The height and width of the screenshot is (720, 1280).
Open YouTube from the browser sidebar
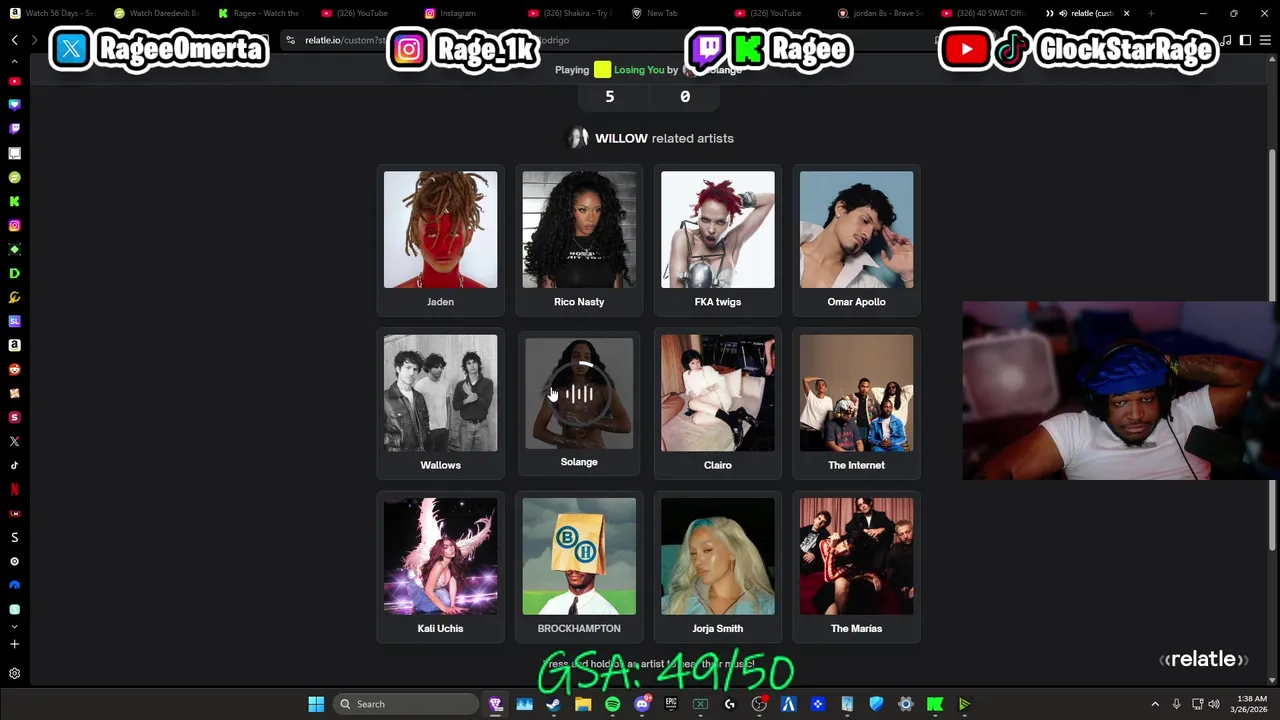tap(14, 81)
